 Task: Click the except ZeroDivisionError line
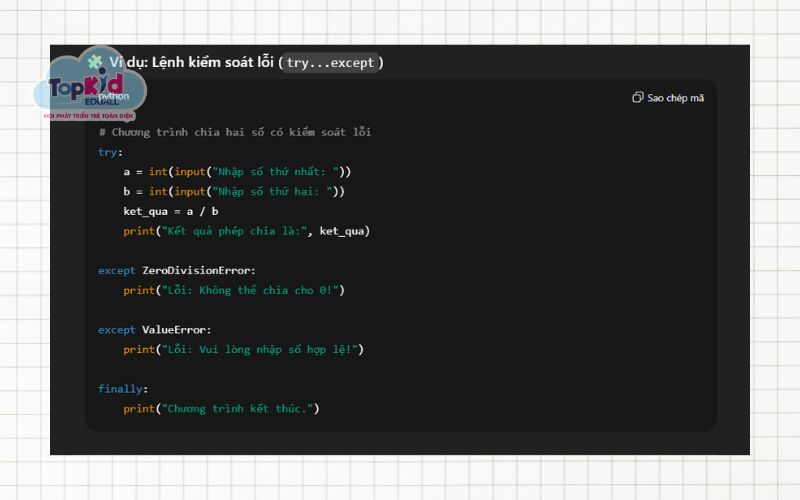coord(177,270)
